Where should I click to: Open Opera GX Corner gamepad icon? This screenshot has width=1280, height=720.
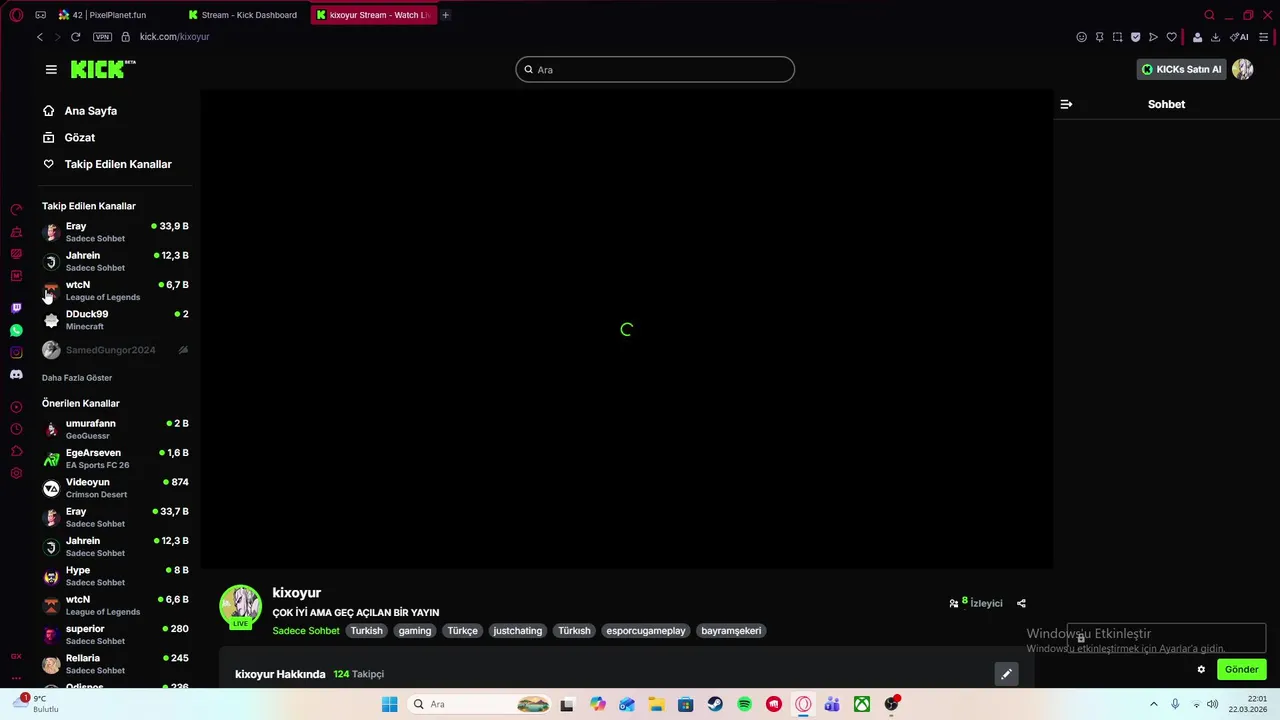tap(40, 15)
